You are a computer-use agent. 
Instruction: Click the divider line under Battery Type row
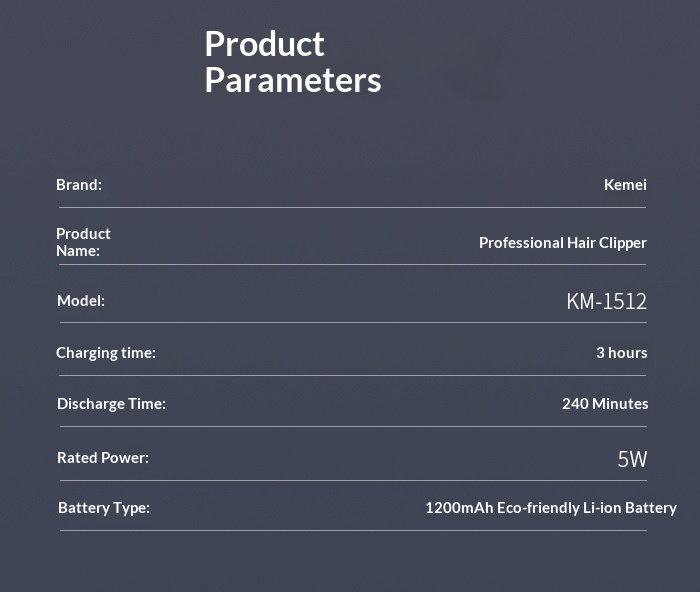click(352, 531)
